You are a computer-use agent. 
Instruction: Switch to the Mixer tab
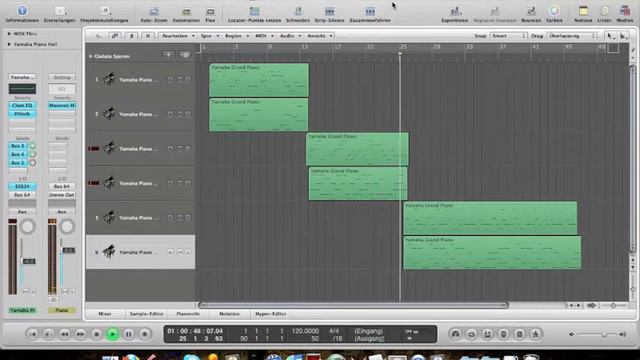pyautogui.click(x=104, y=314)
